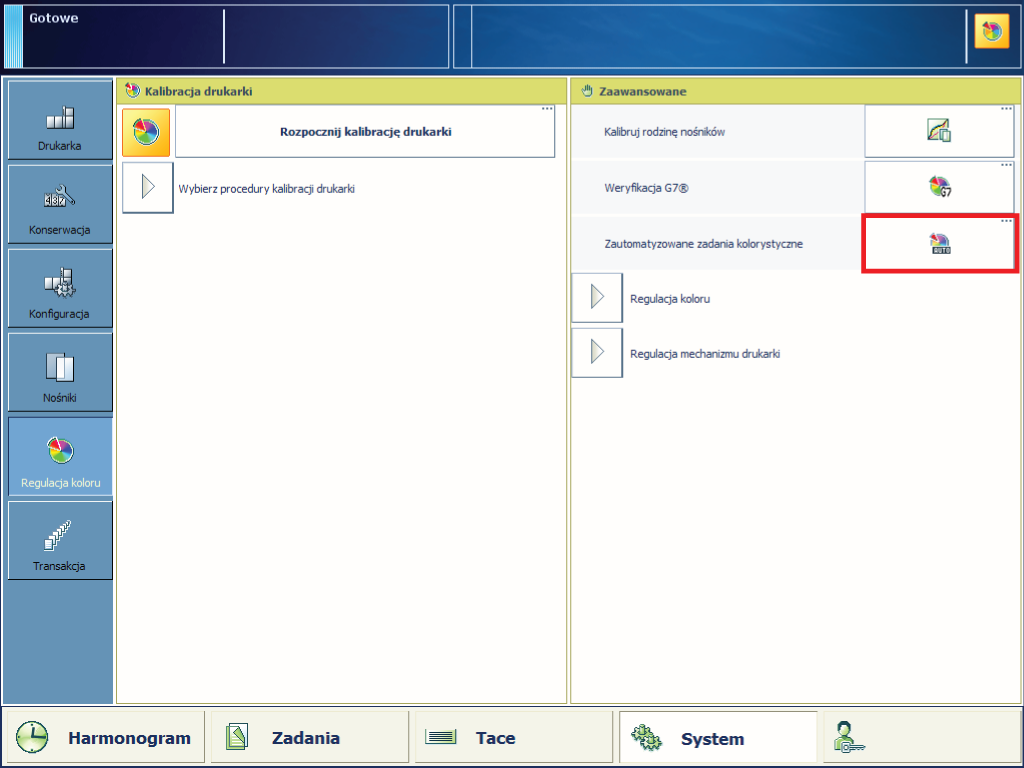Select Regulacja koloru in the sidebar
This screenshot has width=1024, height=768.
[x=60, y=457]
